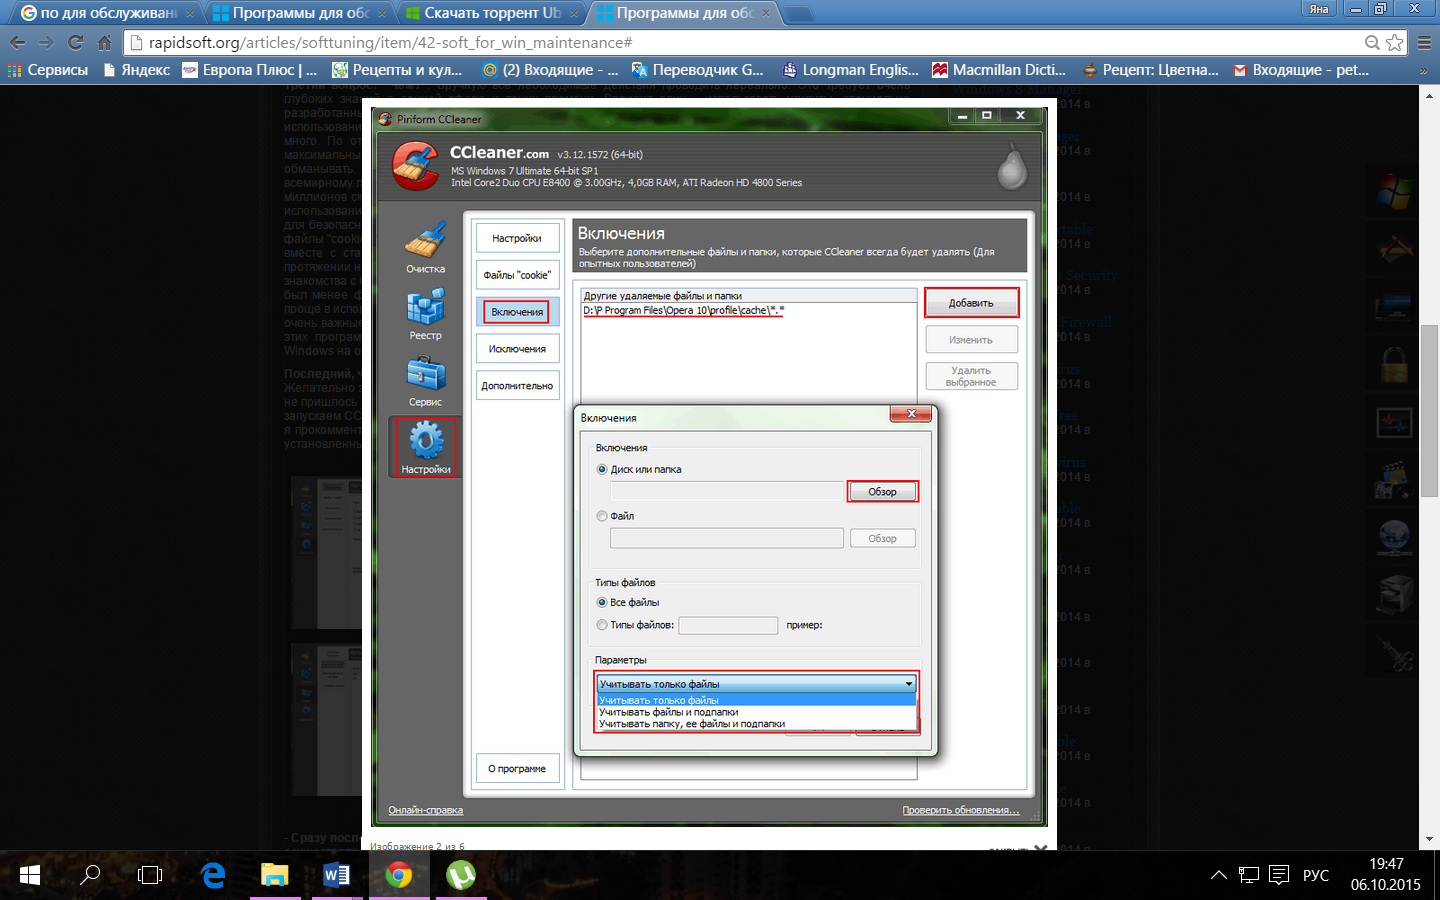Select the Все файлы radio button

(602, 602)
